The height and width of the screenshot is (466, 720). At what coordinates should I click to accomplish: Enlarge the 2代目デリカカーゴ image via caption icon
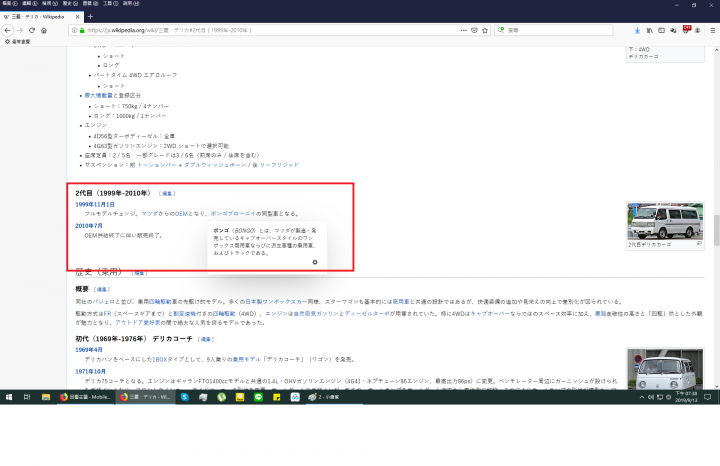699,244
